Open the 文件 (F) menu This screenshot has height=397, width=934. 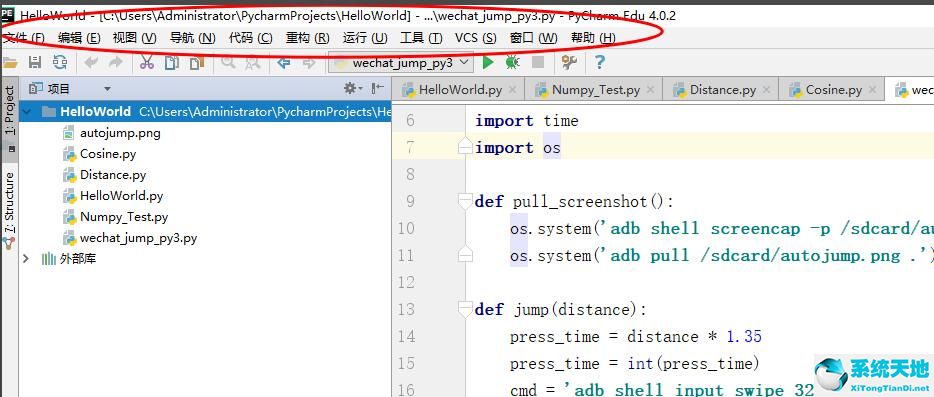pyautogui.click(x=23, y=38)
